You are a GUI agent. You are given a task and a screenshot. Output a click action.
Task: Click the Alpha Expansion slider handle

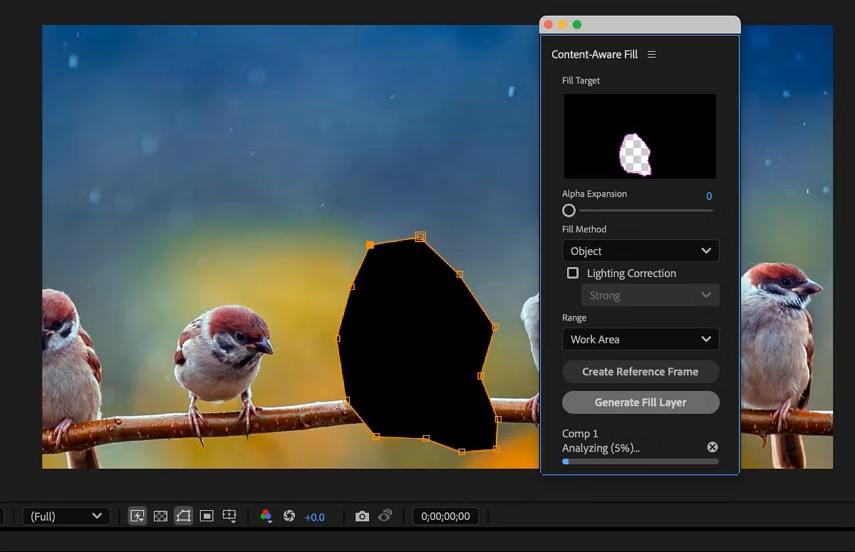coord(569,210)
